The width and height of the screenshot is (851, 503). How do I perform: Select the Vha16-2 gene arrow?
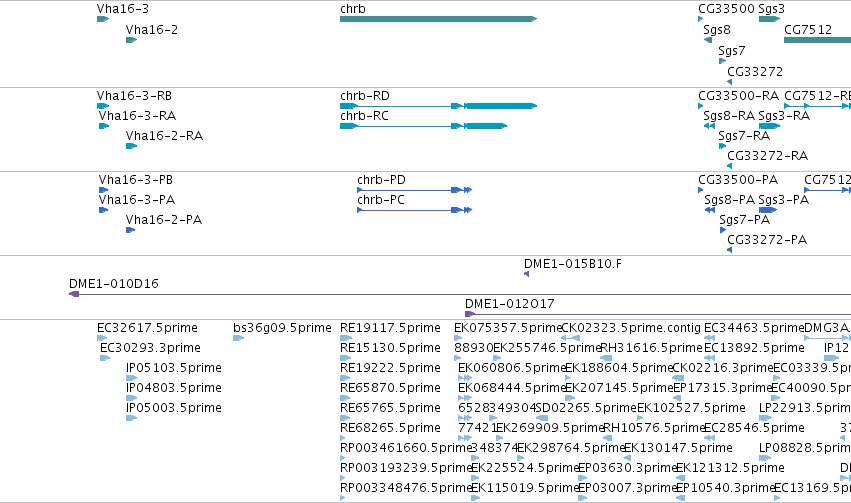tap(131, 40)
